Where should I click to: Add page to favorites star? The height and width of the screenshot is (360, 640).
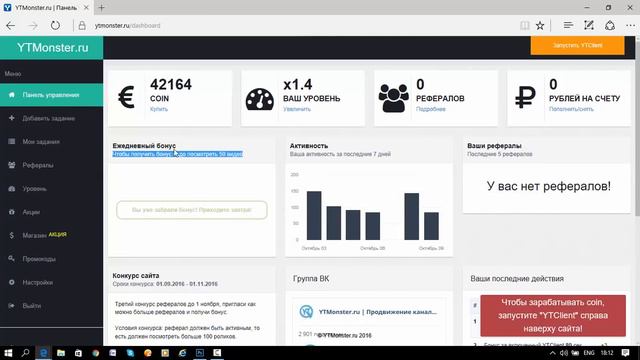[540, 26]
